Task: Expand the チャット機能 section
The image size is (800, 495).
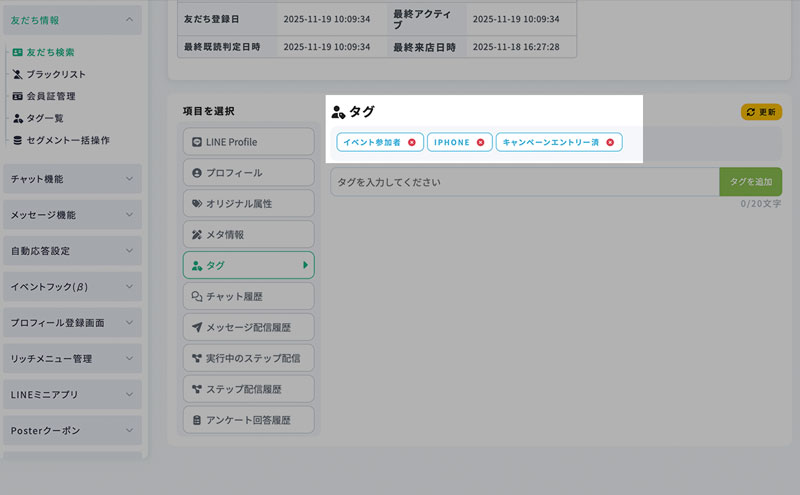Action: point(72,179)
